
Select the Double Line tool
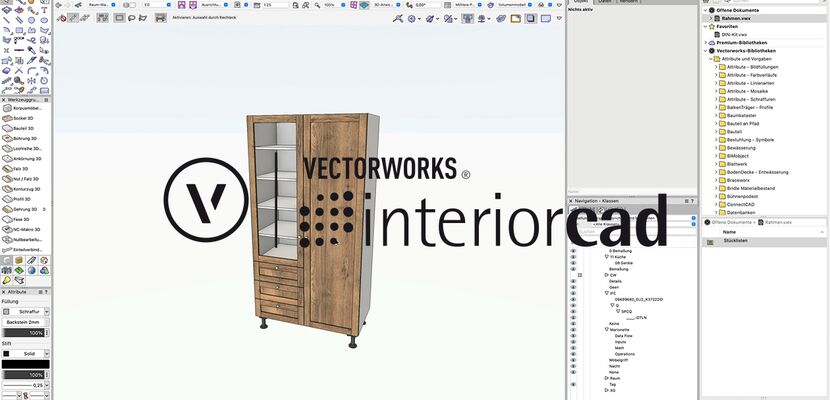coord(19,20)
